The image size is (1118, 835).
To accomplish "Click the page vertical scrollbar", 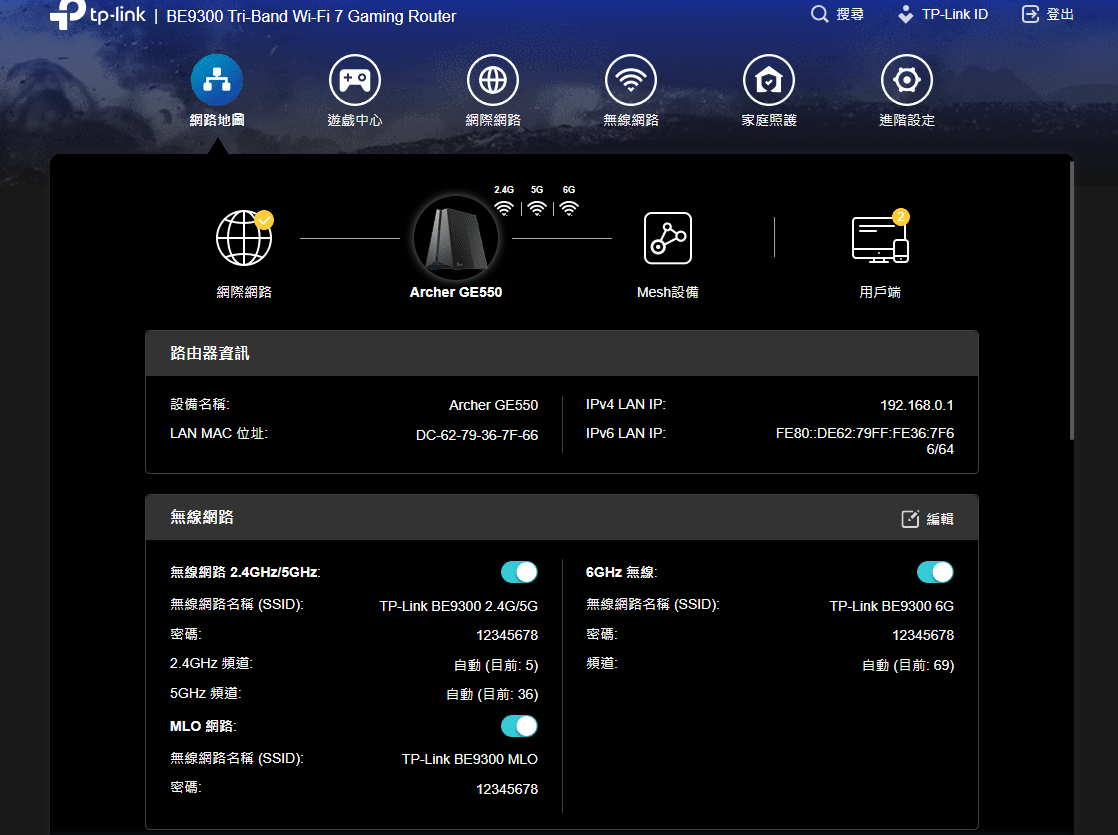I will click(1071, 300).
